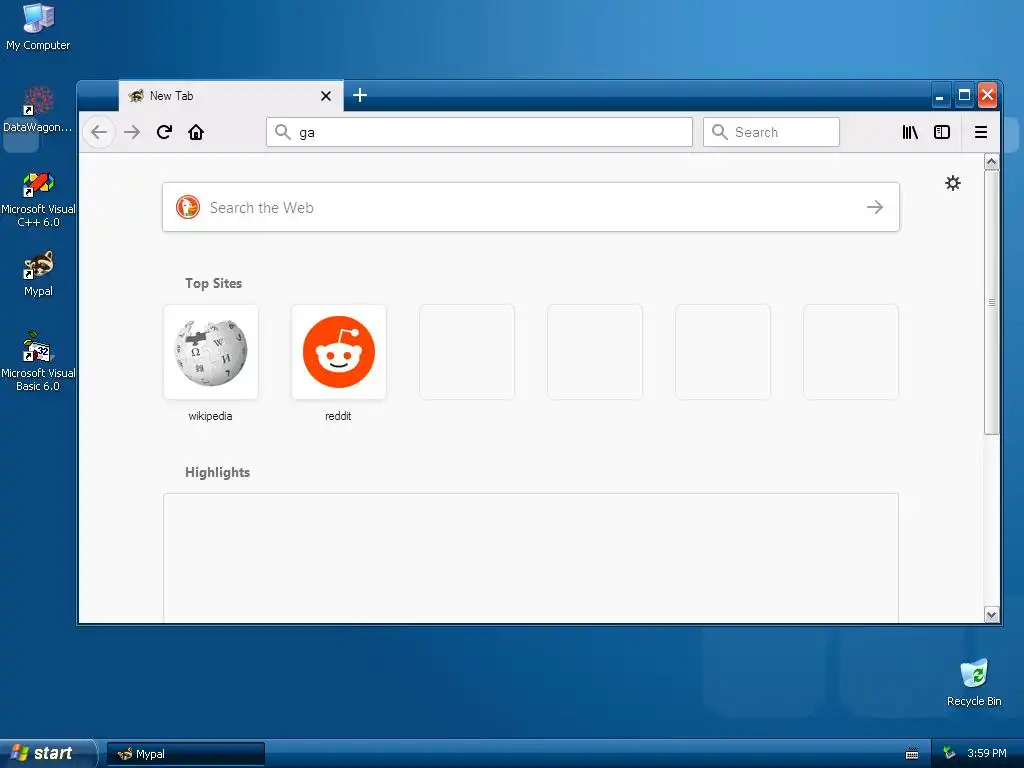1024x768 pixels.
Task: Click the scrollbar down arrow
Action: (991, 615)
